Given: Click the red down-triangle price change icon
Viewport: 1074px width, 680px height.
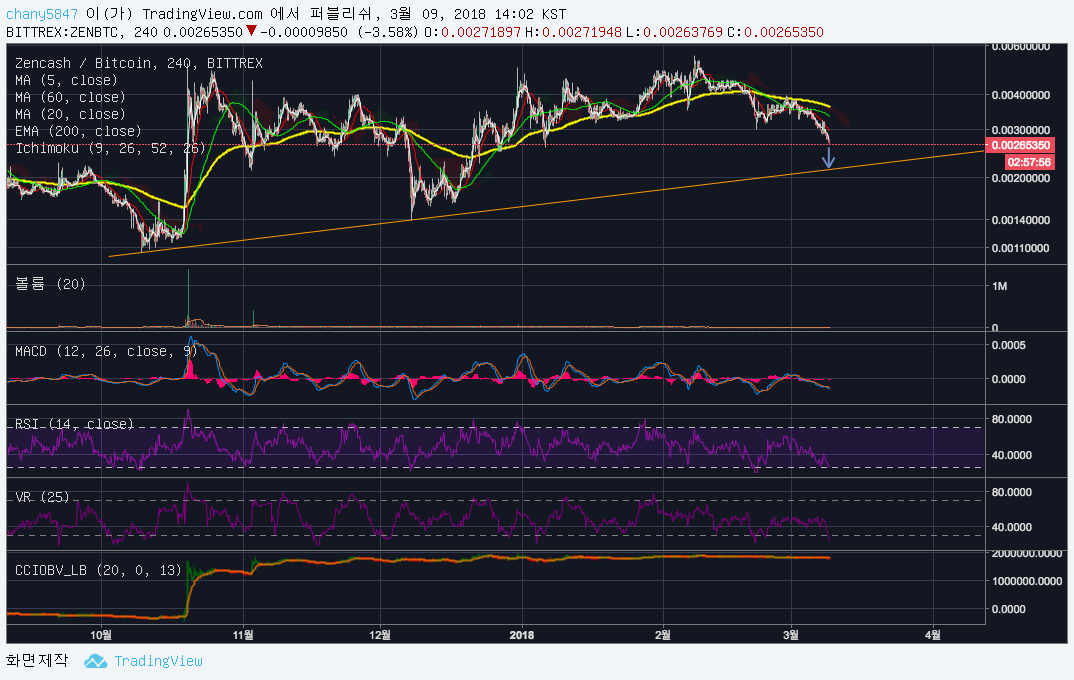Looking at the screenshot, I should click(x=251, y=31).
